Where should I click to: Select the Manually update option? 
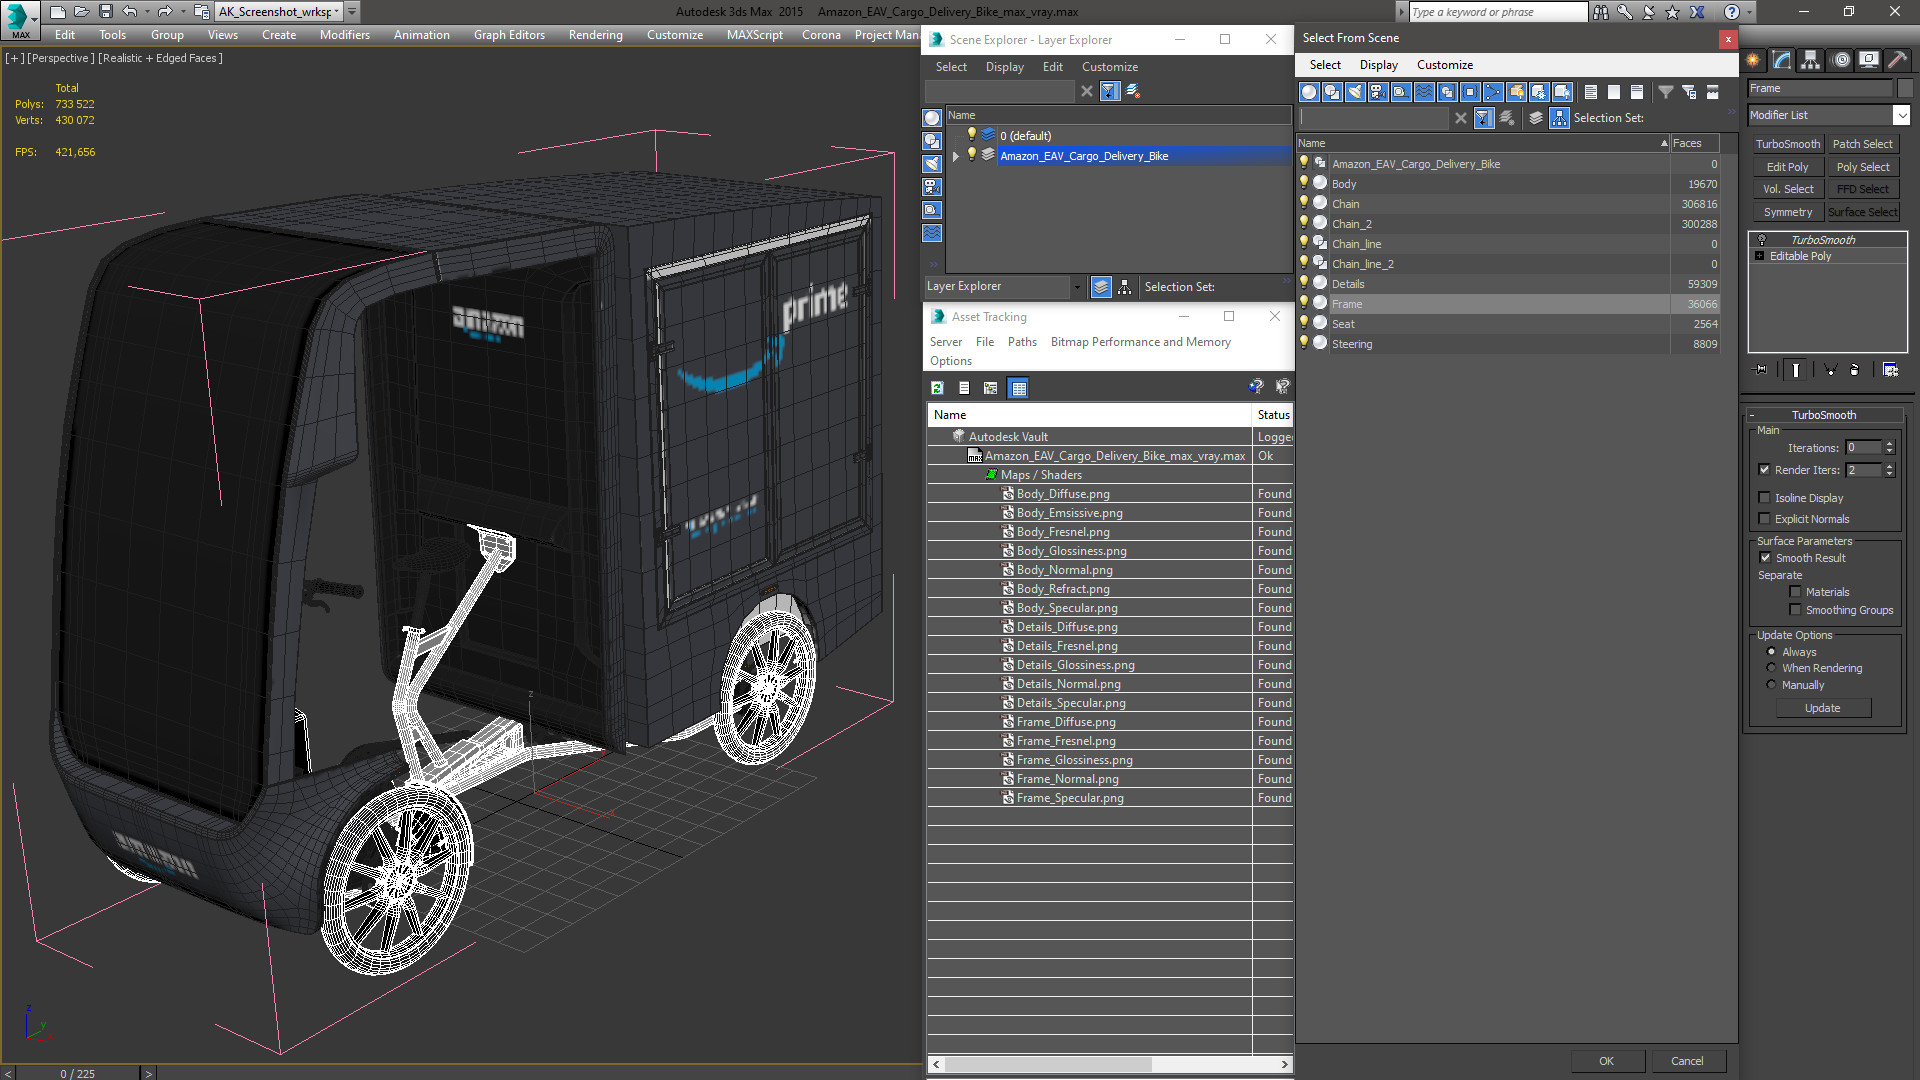click(1771, 685)
